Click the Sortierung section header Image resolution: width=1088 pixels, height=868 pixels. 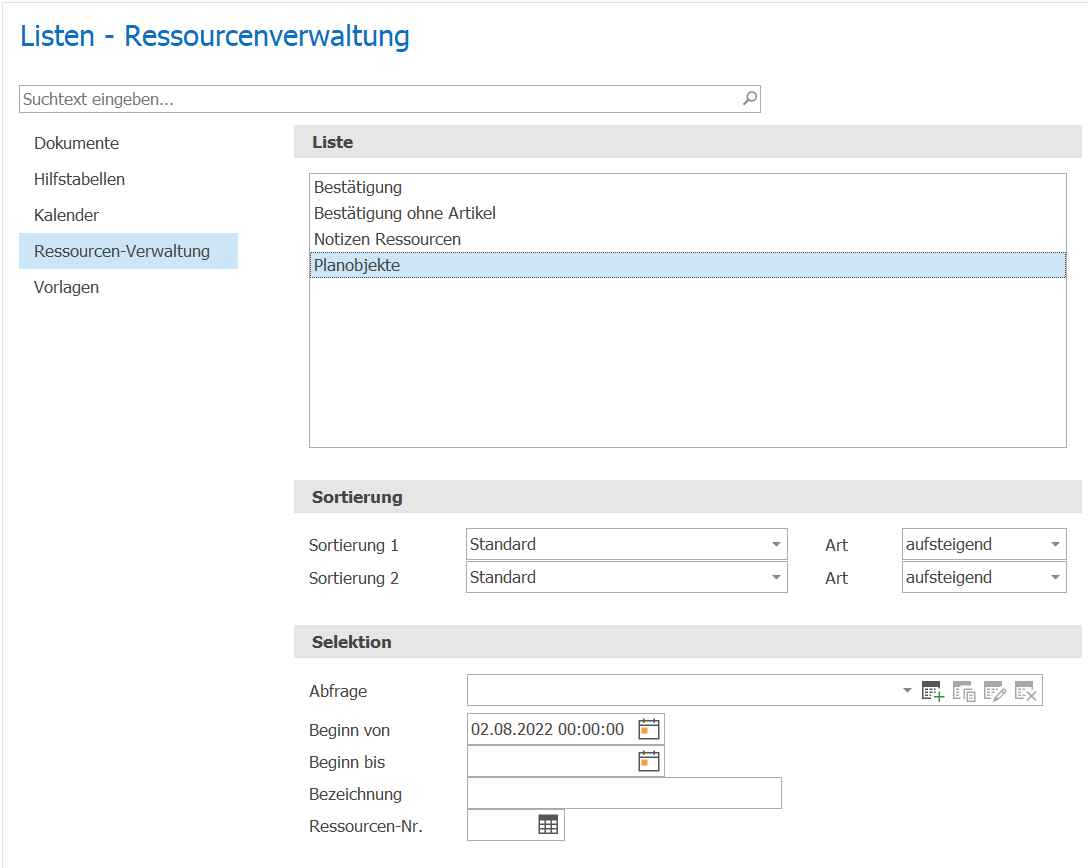(x=688, y=497)
